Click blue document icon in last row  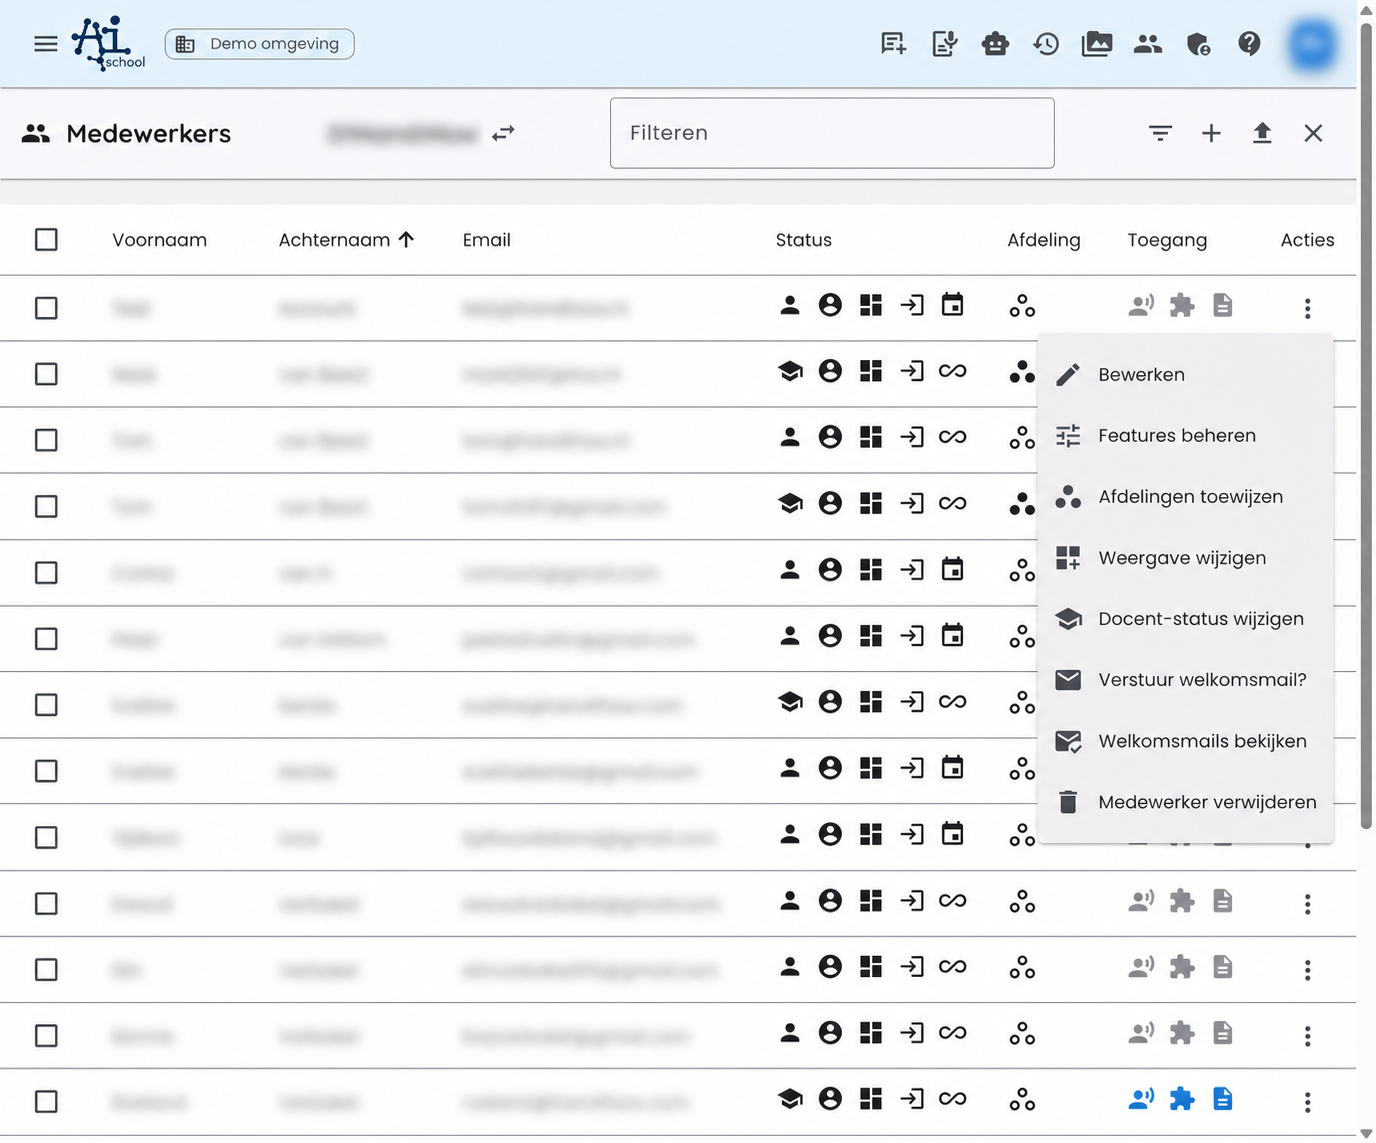pyautogui.click(x=1223, y=1099)
